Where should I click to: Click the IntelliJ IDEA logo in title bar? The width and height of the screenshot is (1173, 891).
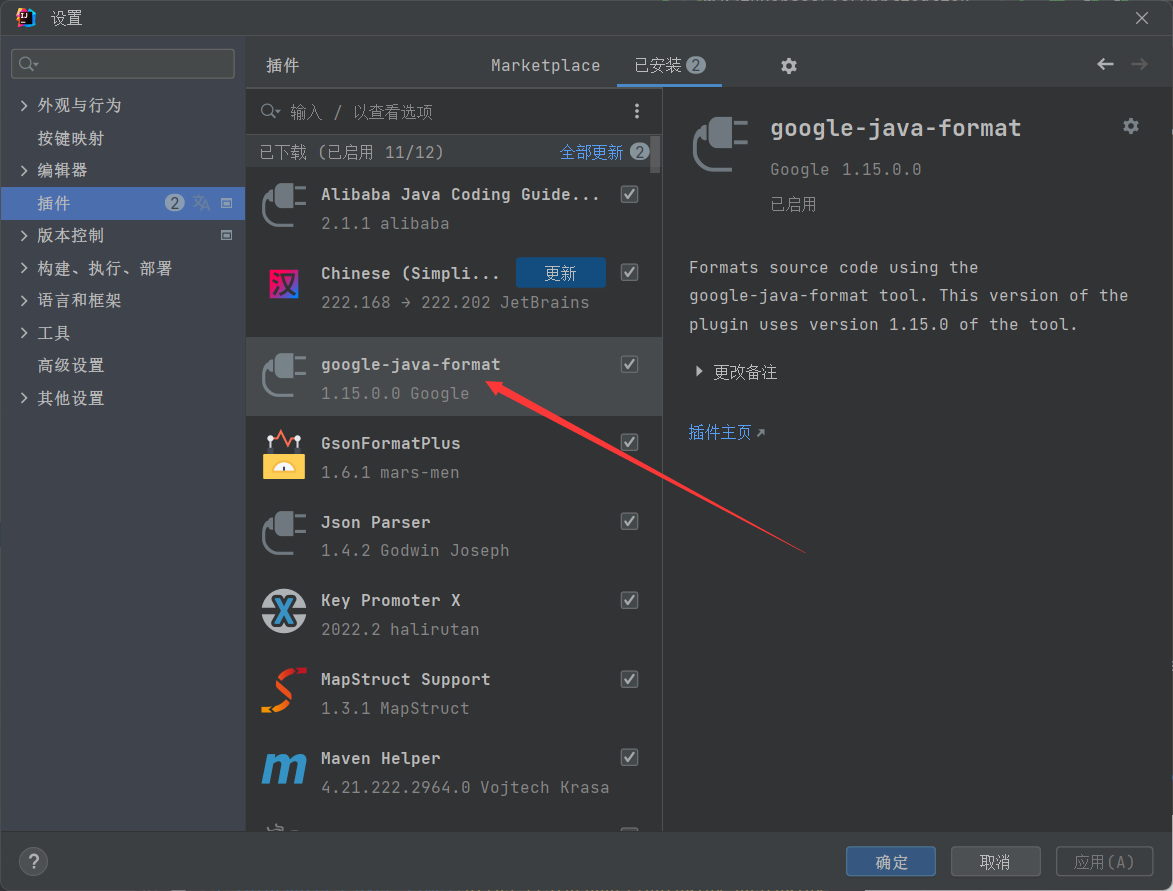[x=25, y=17]
